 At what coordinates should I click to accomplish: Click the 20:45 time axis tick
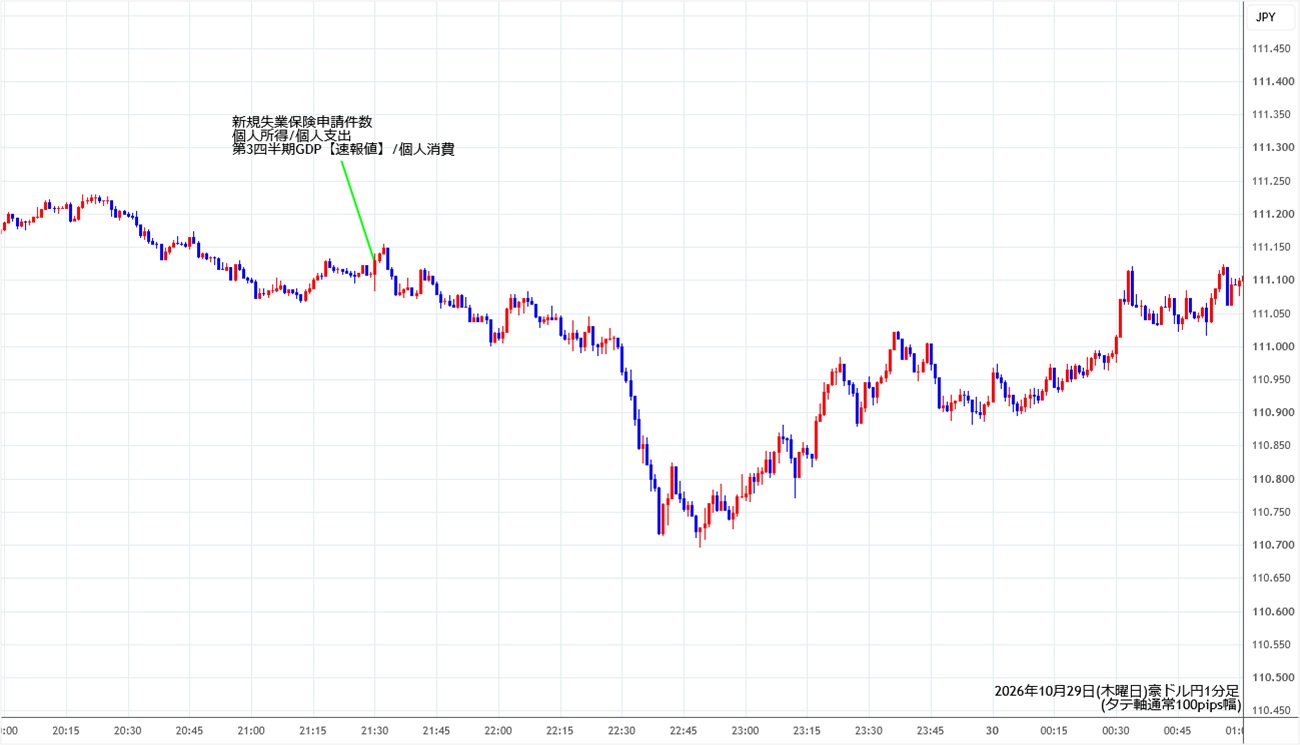(190, 731)
